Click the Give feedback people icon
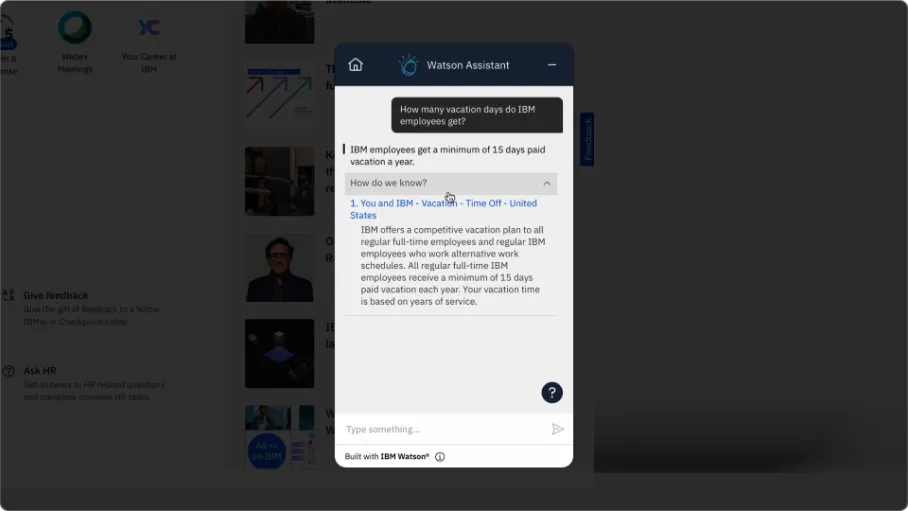This screenshot has width=908, height=511. click(x=9, y=295)
